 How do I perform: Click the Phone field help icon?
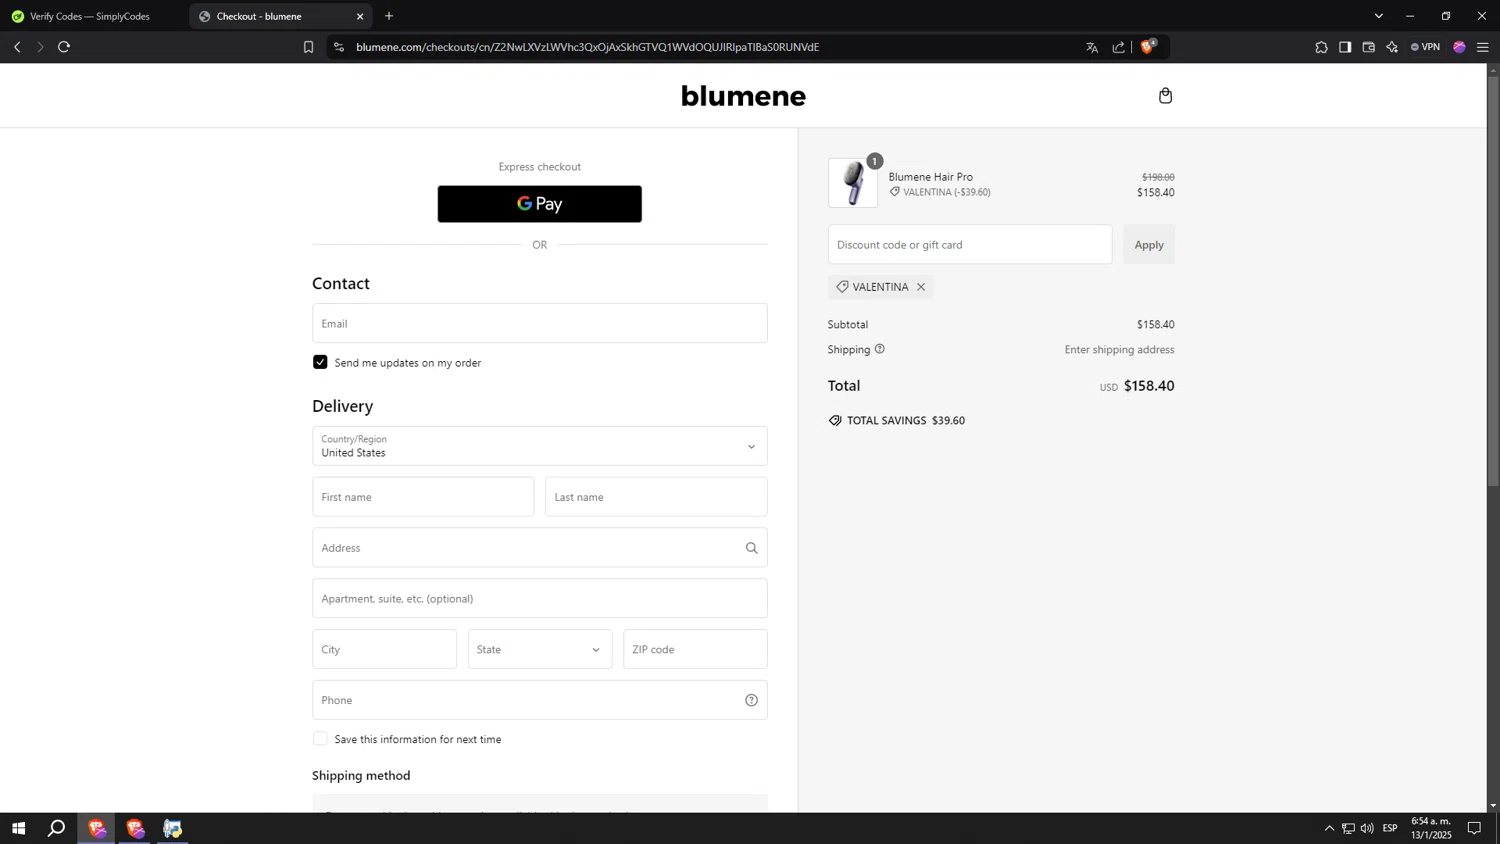coord(751,700)
